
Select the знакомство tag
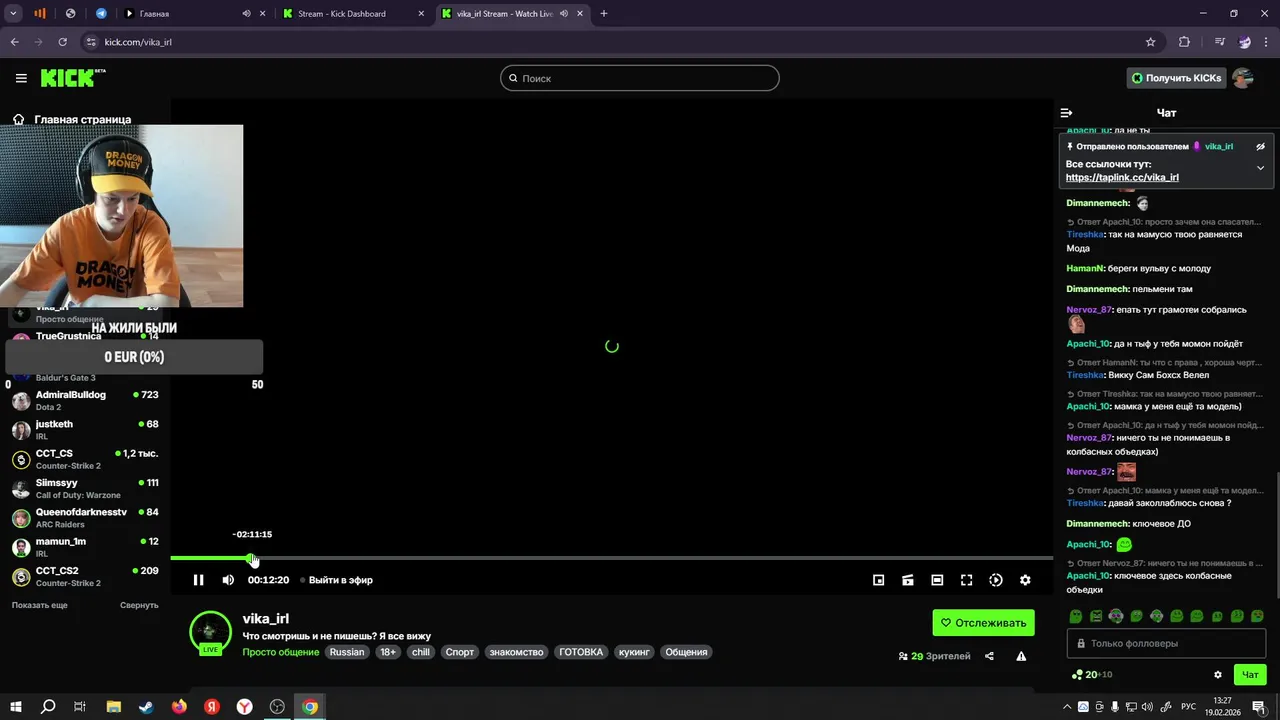[x=517, y=652]
